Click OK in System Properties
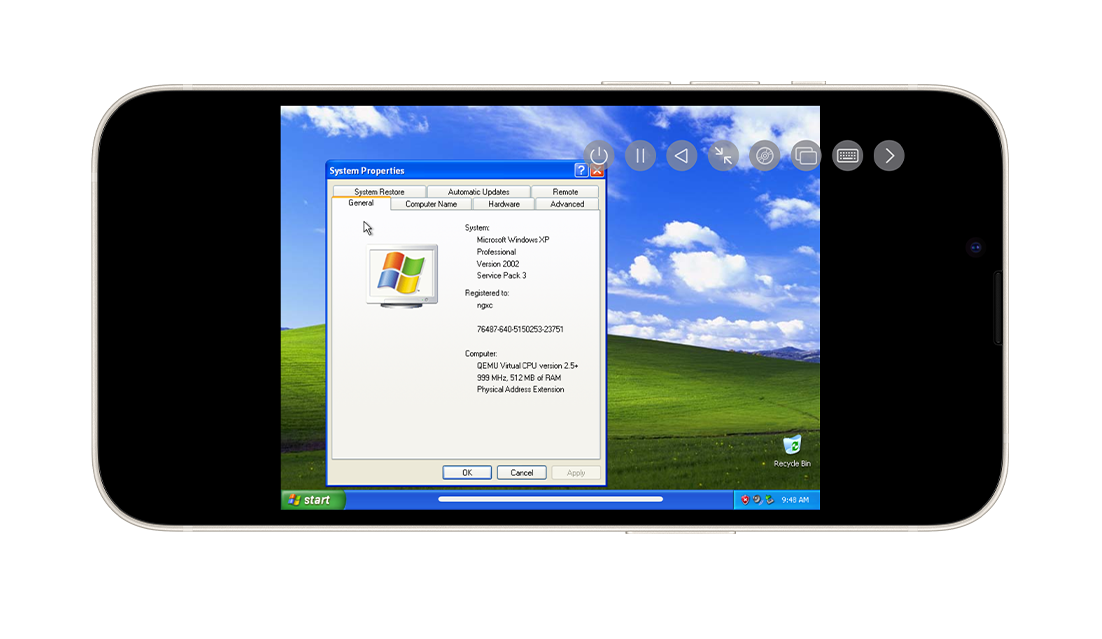1102x639 pixels. [467, 472]
